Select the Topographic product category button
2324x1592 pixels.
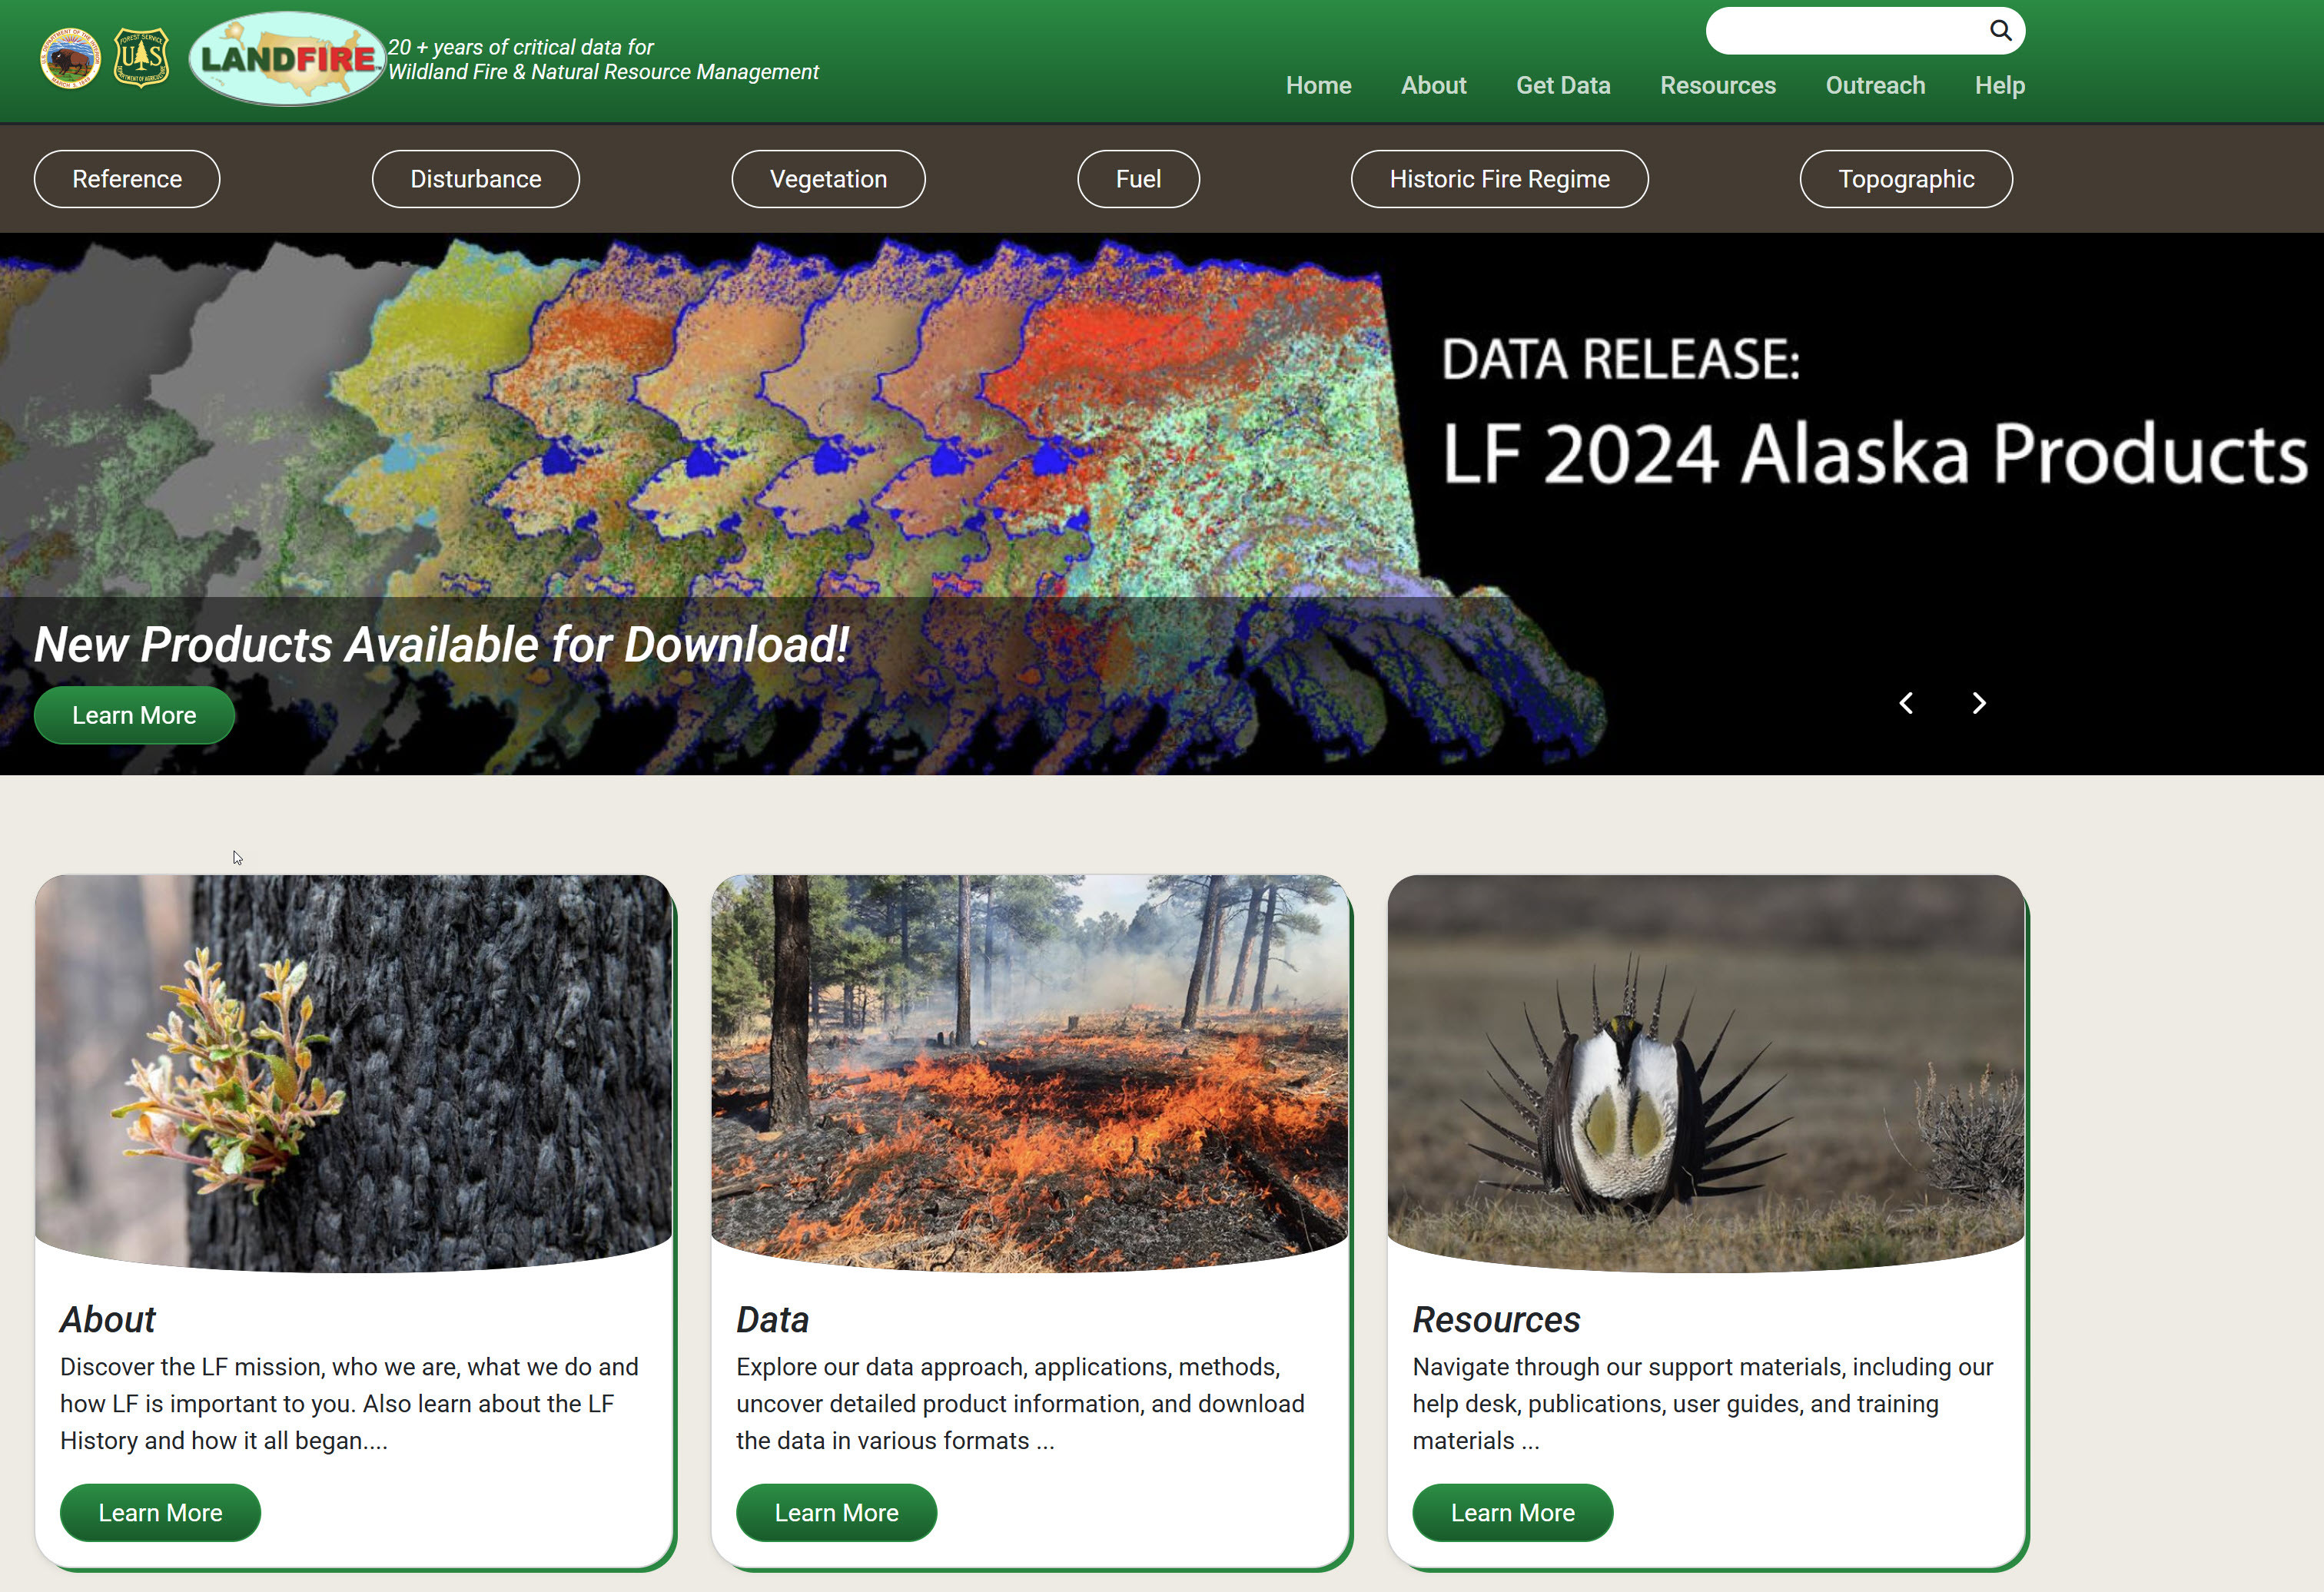[1906, 179]
